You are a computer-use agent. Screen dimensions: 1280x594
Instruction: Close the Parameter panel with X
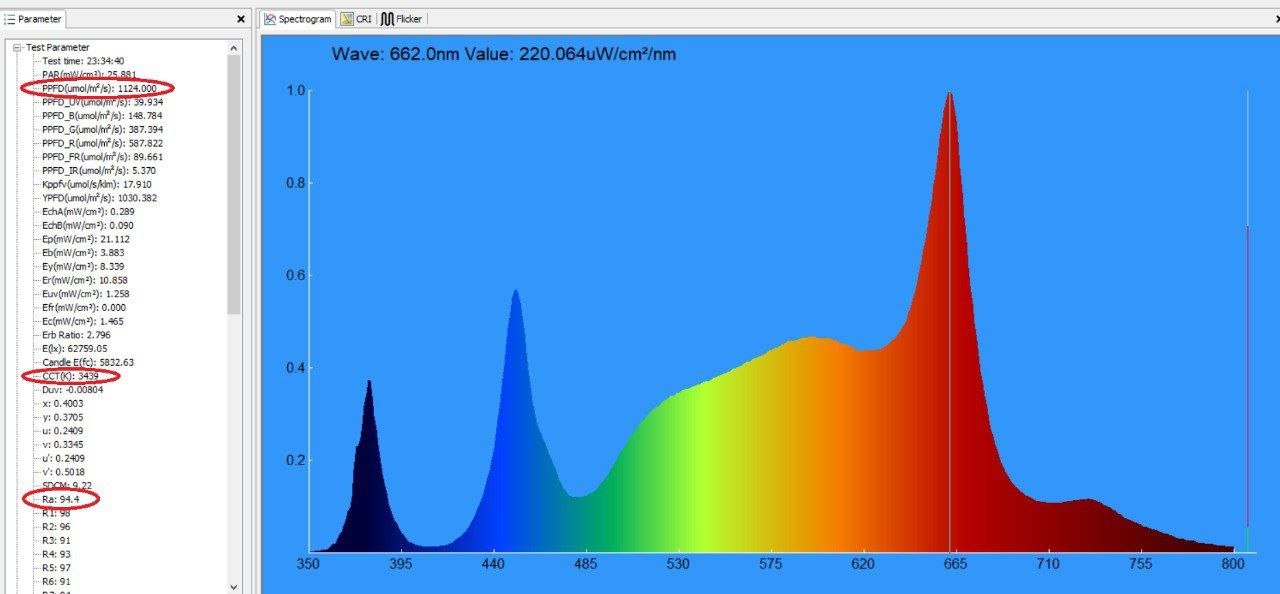coord(241,19)
